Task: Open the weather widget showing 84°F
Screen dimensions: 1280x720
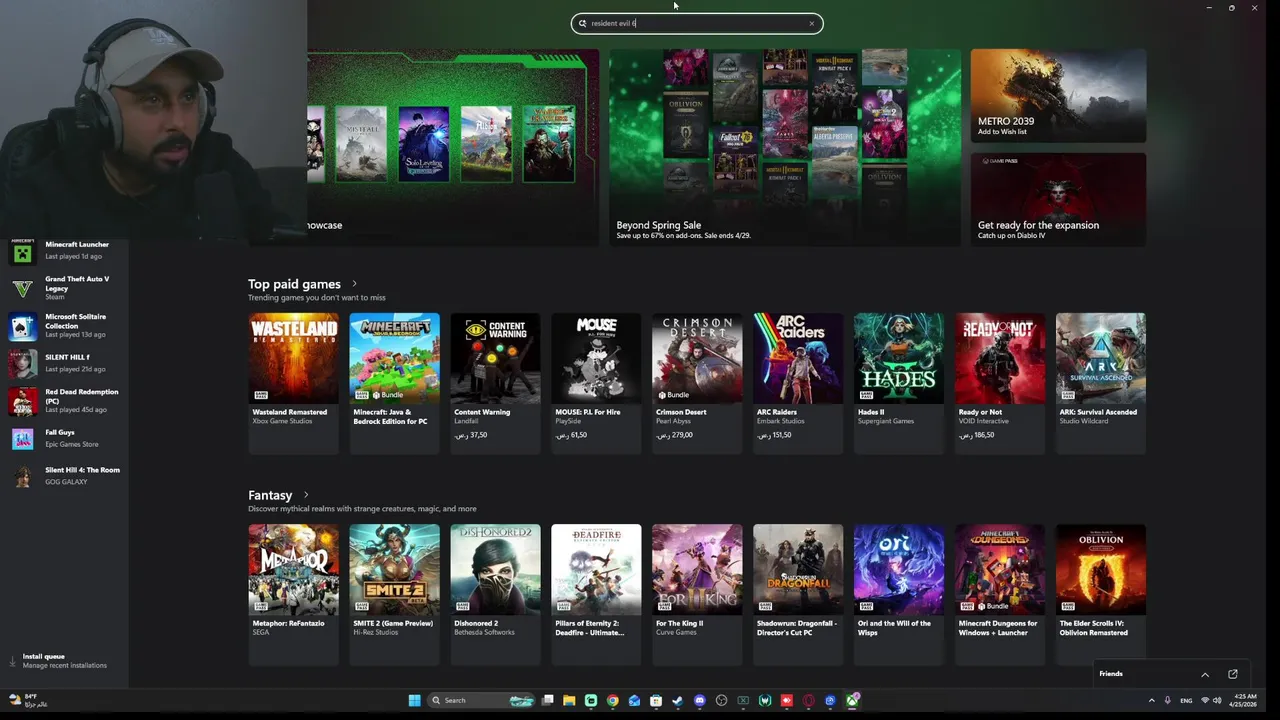Action: [28, 700]
